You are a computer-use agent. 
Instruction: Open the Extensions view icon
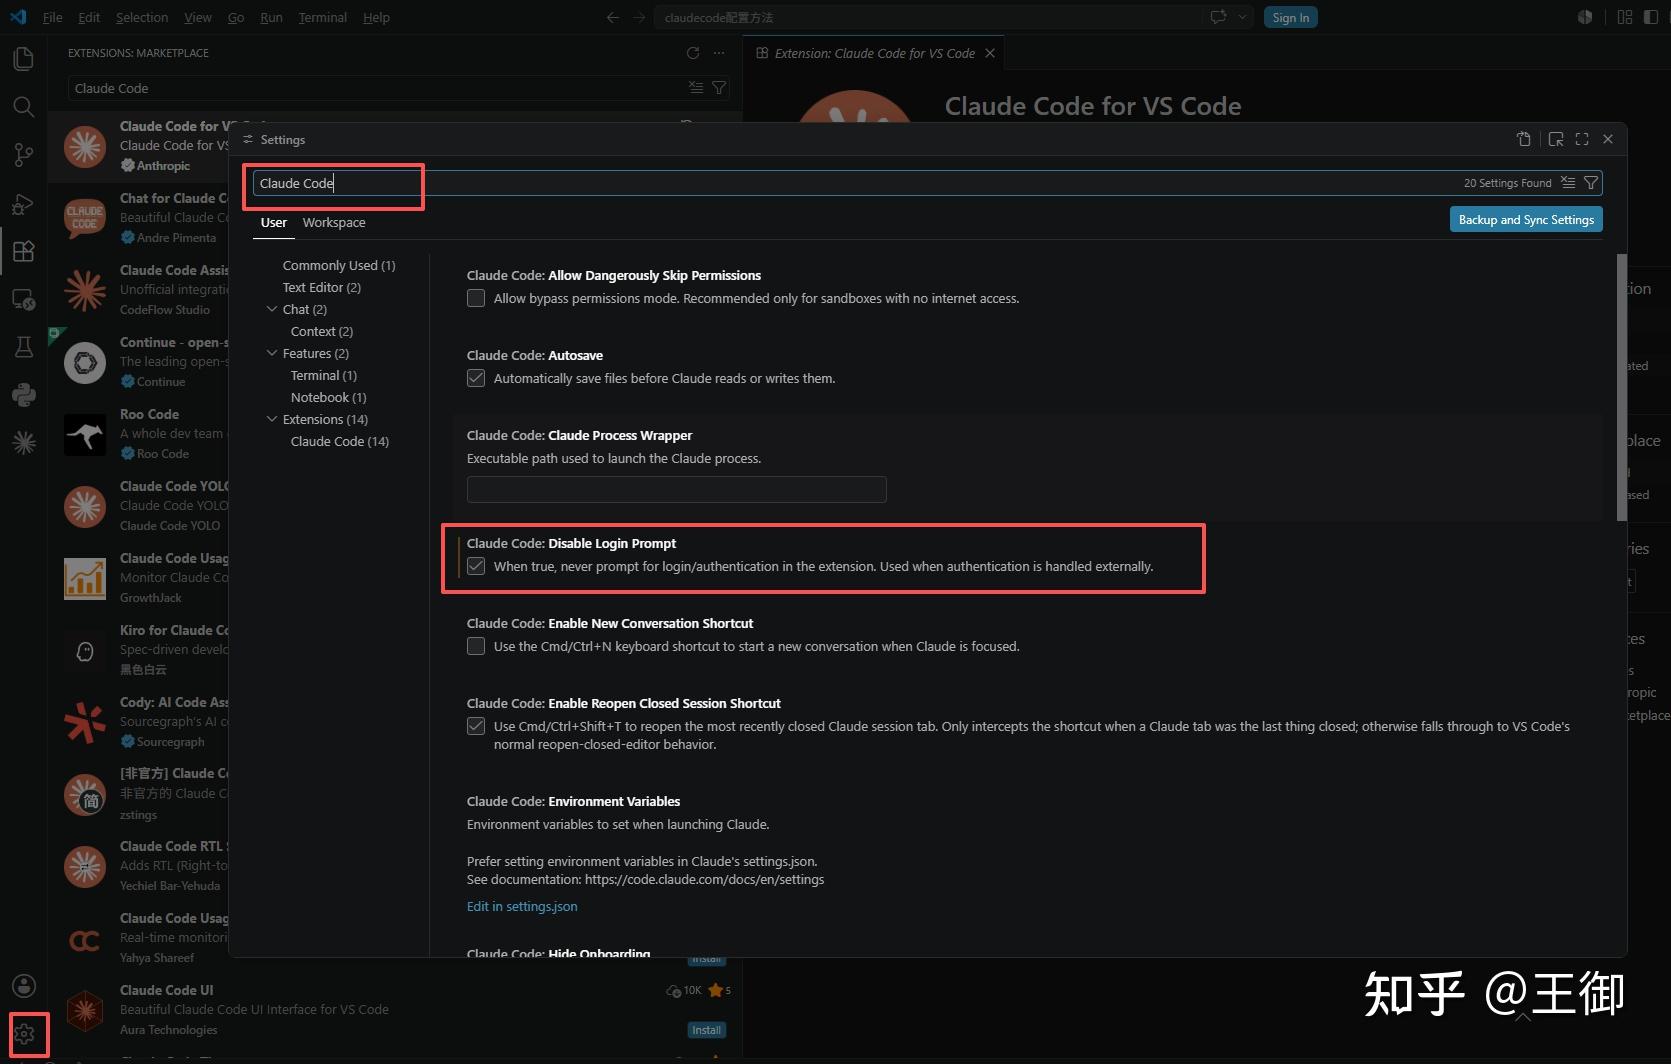click(24, 251)
